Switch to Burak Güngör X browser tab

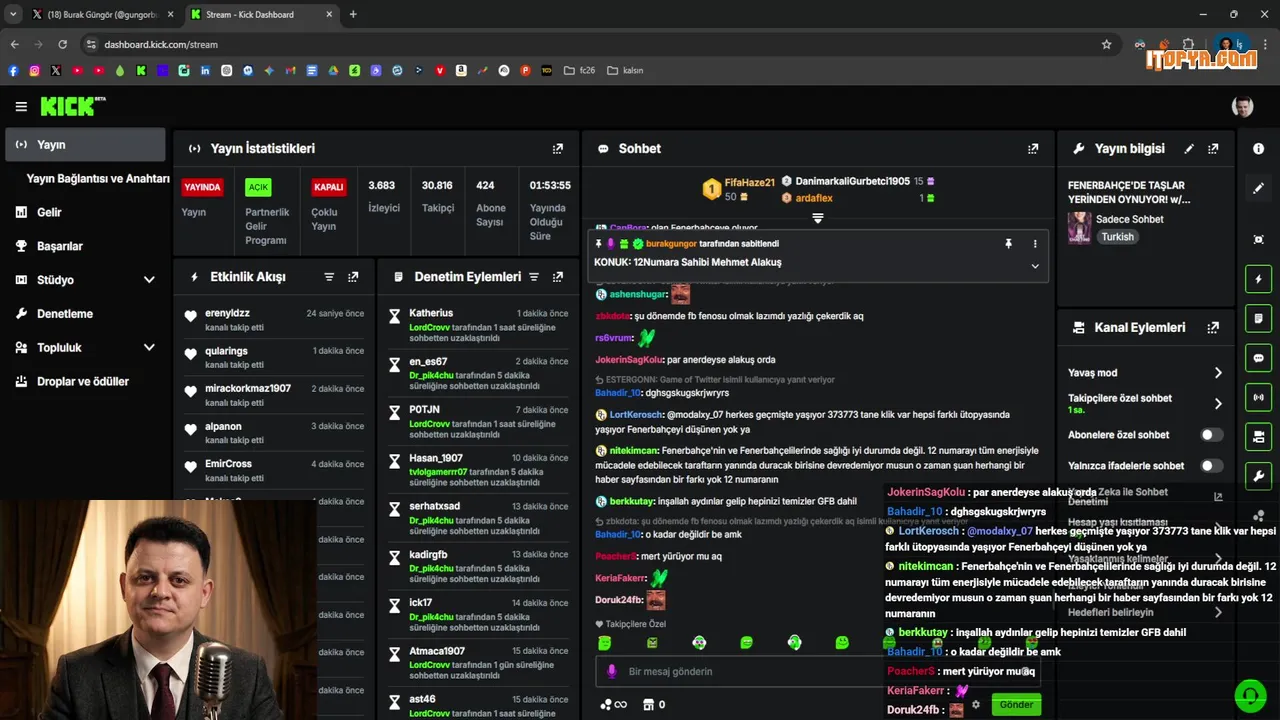[102, 15]
